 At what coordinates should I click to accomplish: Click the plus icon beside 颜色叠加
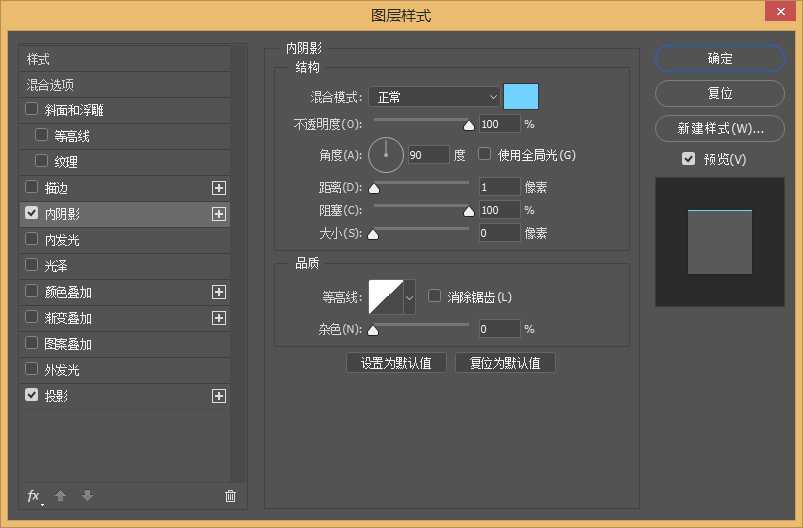tap(219, 292)
